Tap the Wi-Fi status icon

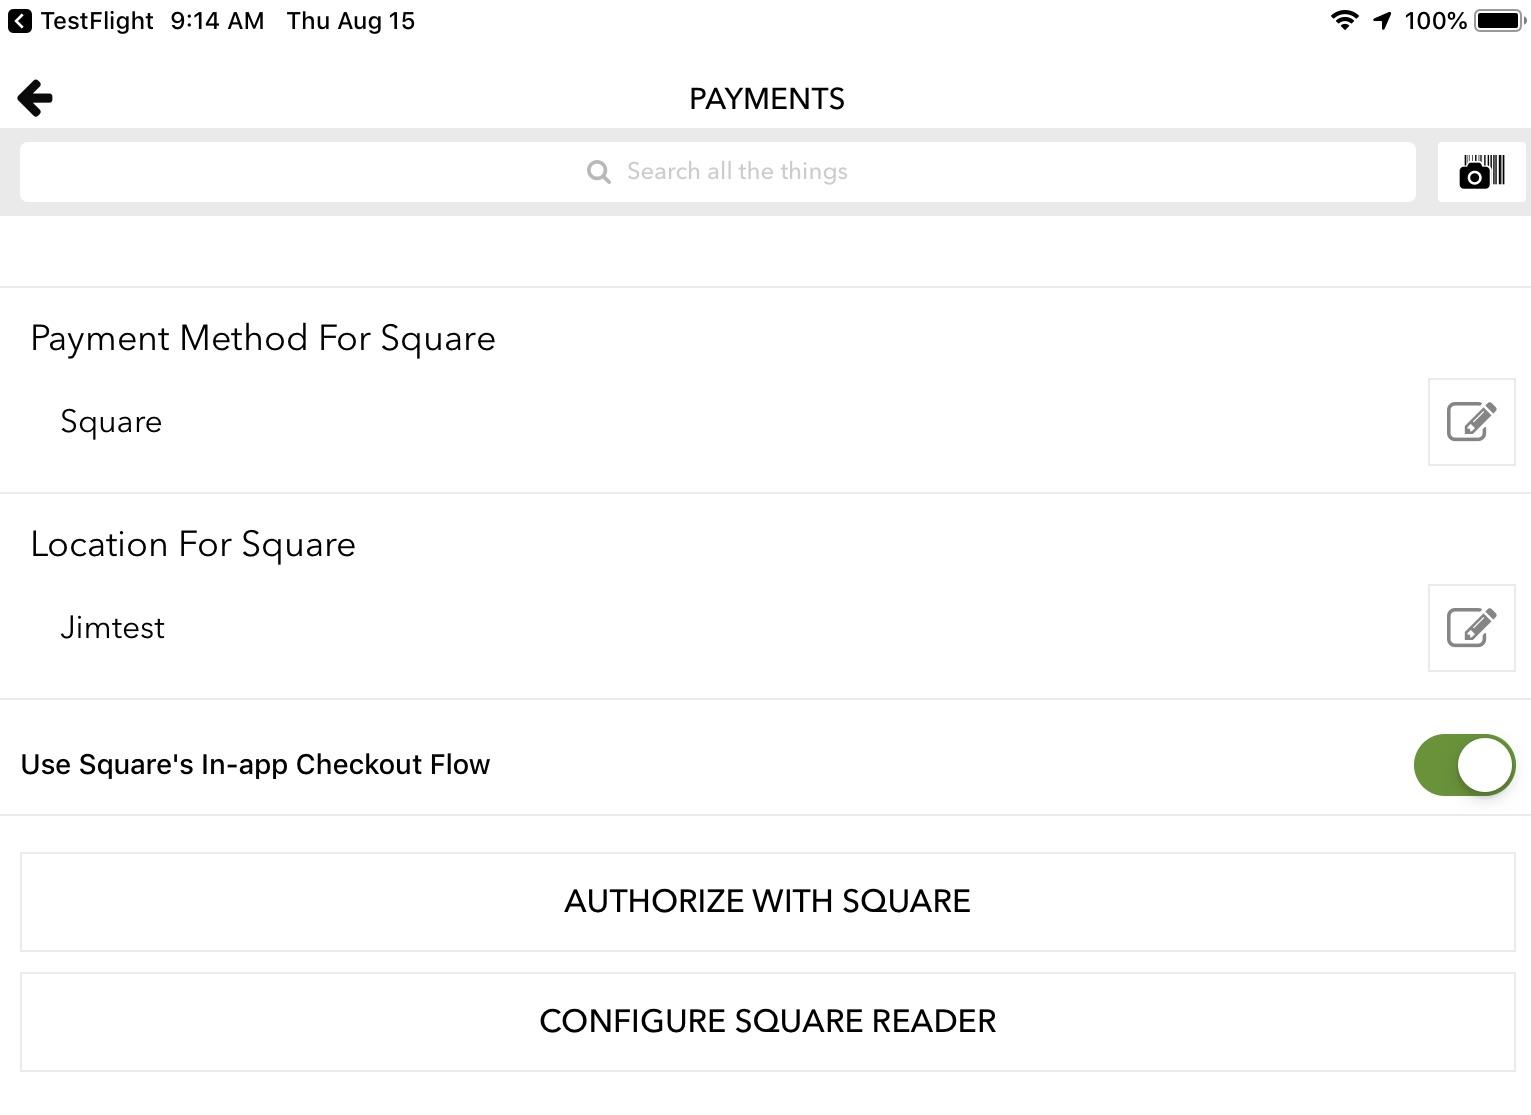[x=1345, y=21]
